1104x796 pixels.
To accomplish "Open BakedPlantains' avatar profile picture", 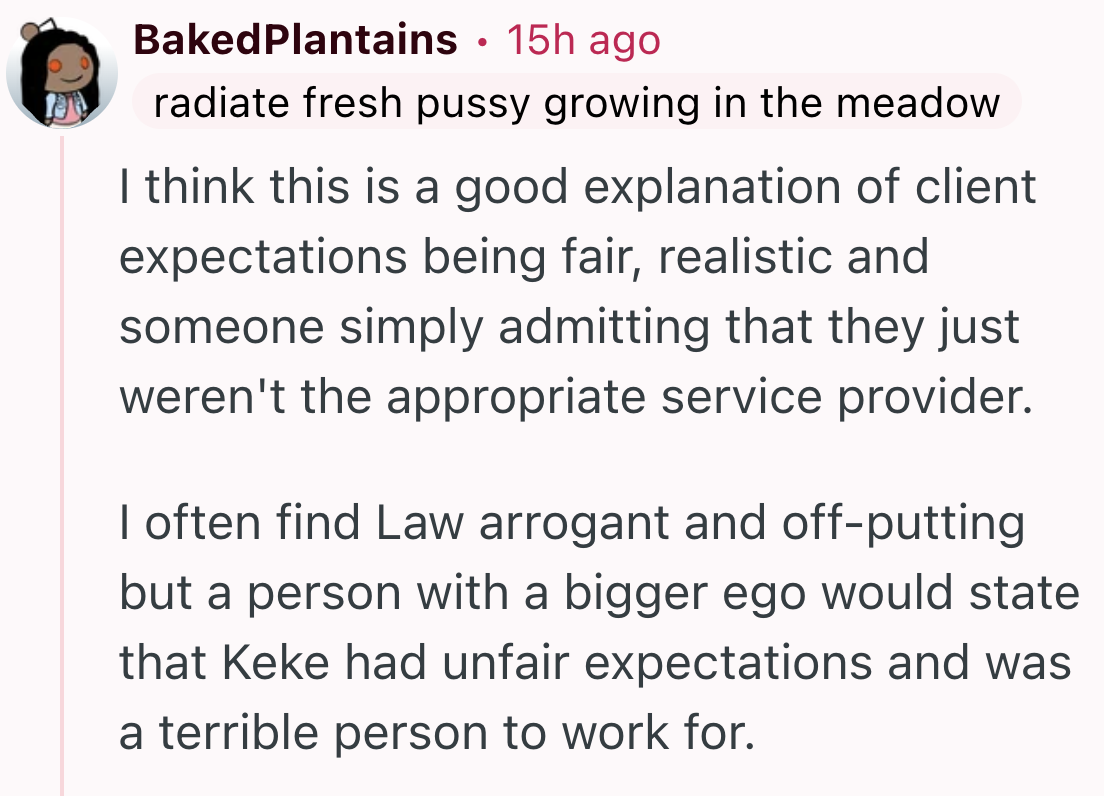I will point(62,73).
